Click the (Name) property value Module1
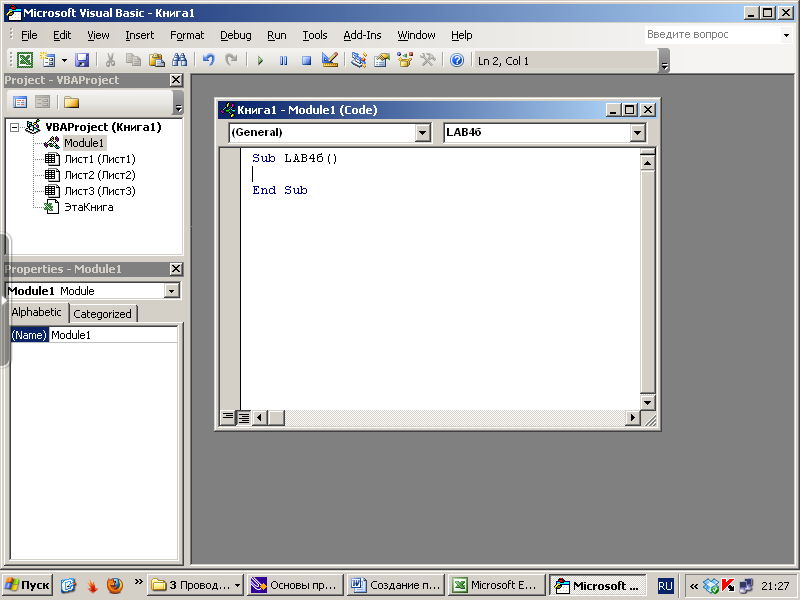The width and height of the screenshot is (800, 600). pyautogui.click(x=113, y=335)
